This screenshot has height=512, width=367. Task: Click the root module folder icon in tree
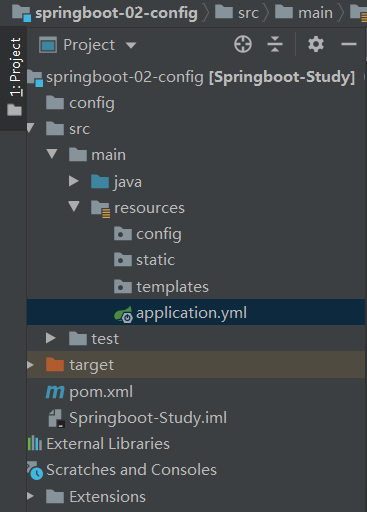click(x=35, y=78)
